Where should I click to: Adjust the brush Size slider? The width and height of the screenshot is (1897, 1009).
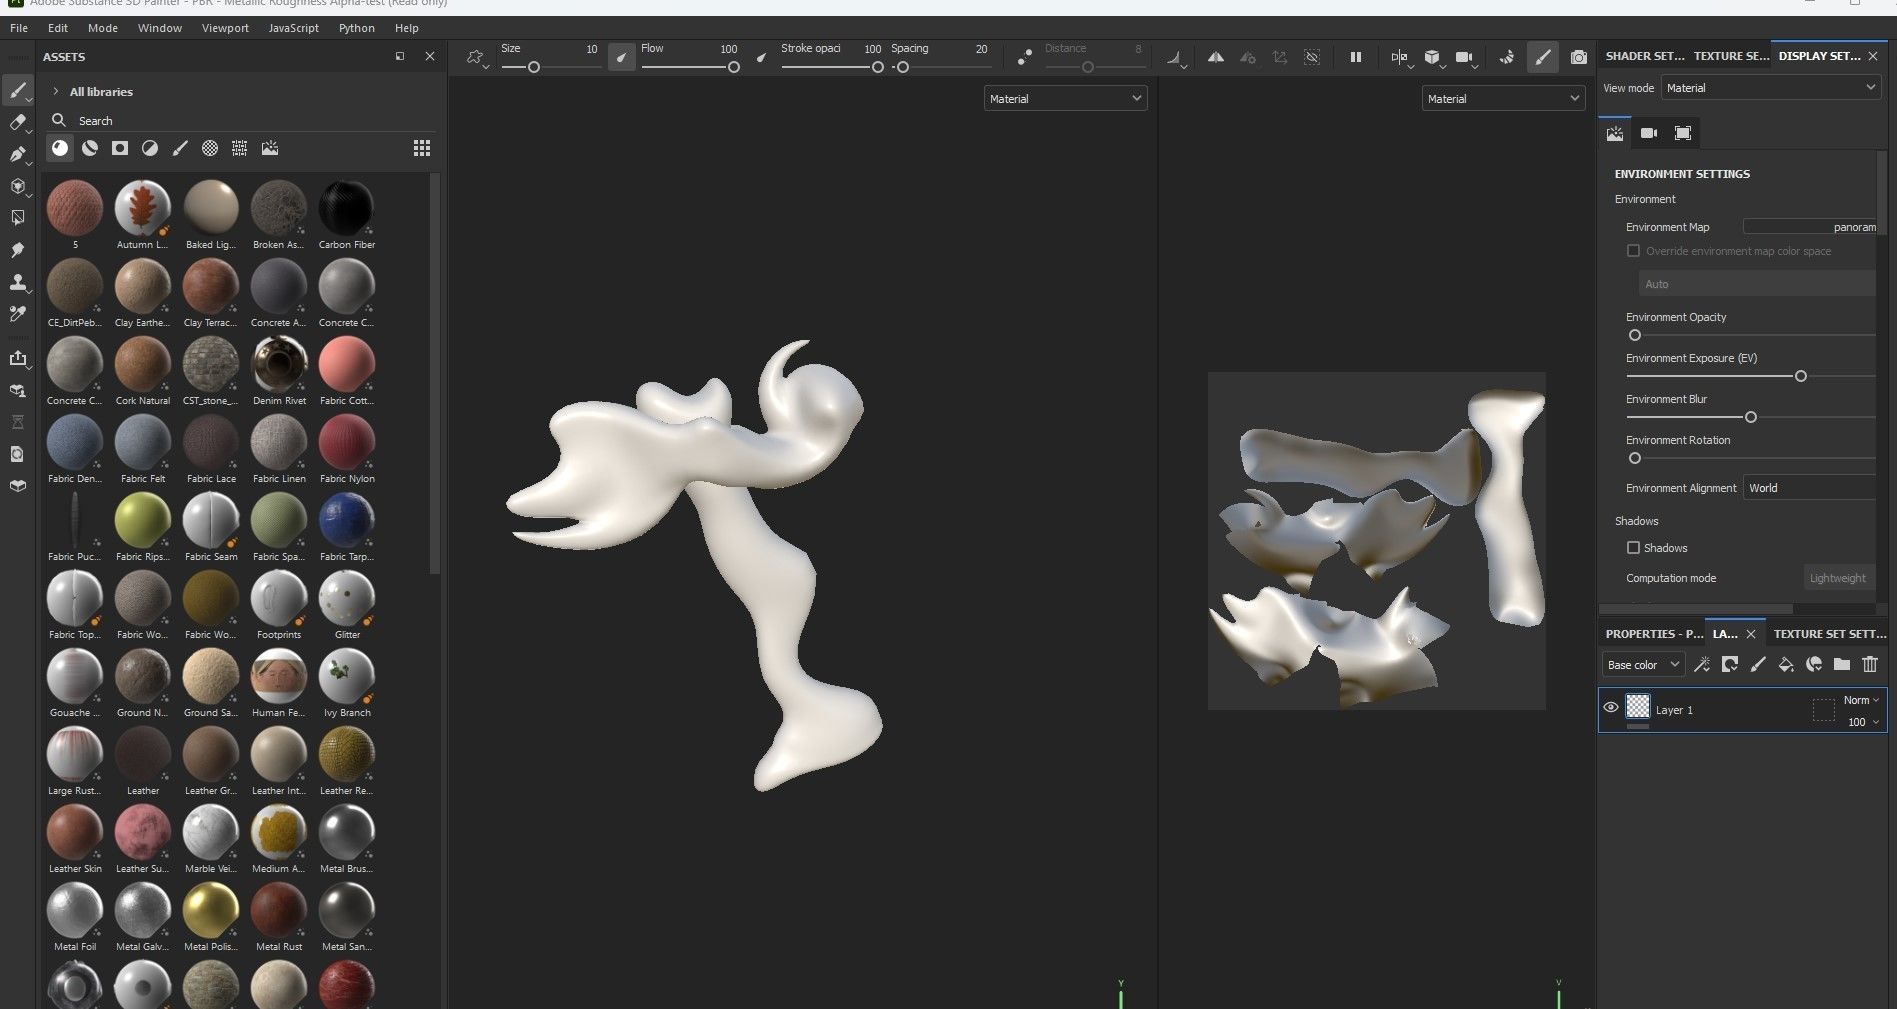(x=550, y=67)
